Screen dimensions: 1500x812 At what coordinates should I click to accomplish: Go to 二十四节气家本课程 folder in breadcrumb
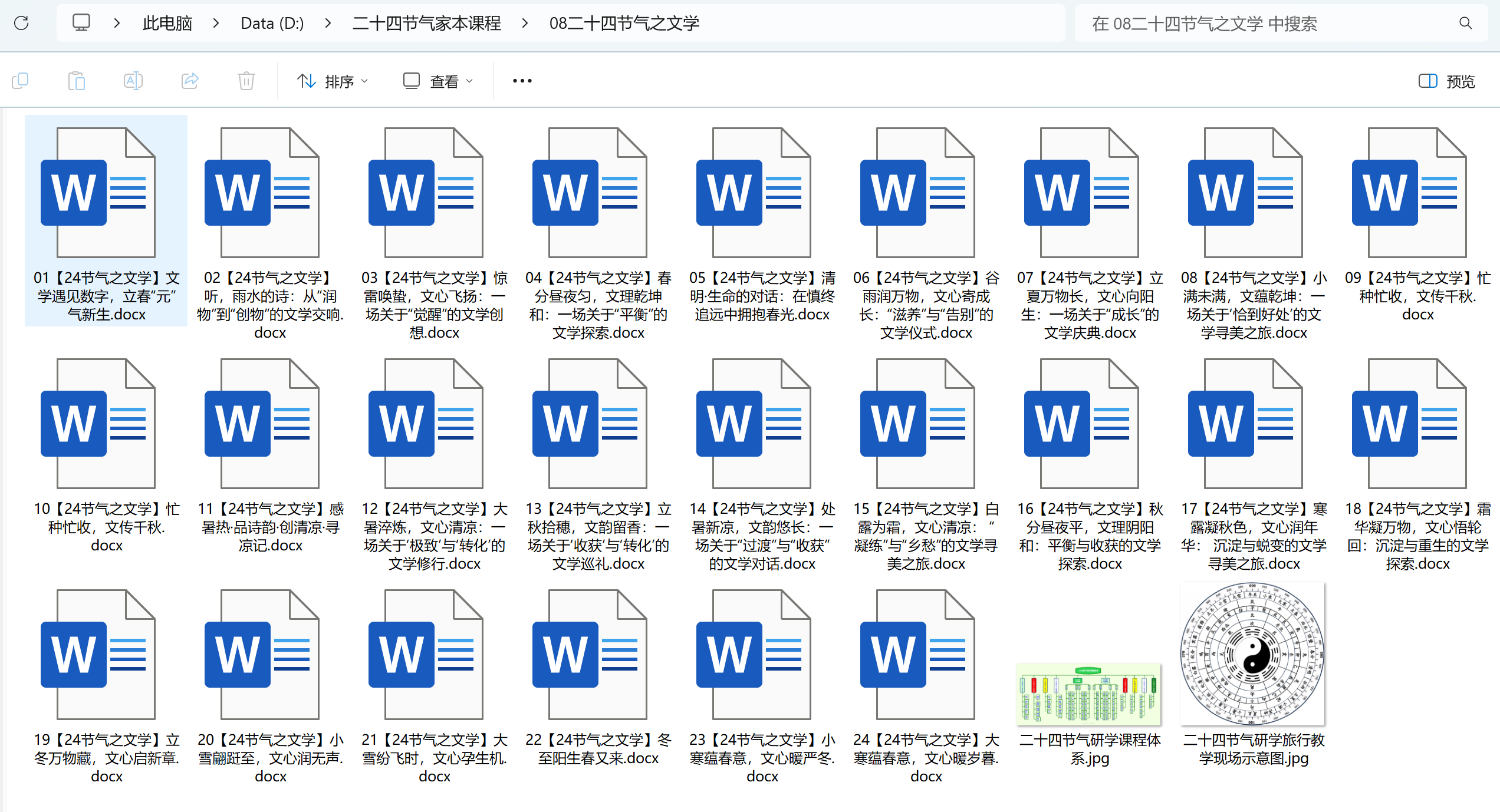click(427, 23)
